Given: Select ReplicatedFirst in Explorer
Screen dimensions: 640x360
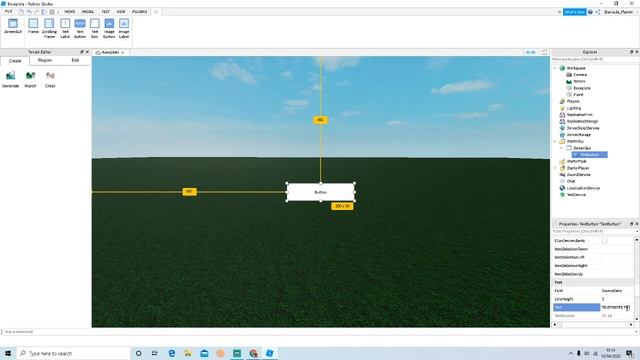Looking at the screenshot, I should coord(579,115).
